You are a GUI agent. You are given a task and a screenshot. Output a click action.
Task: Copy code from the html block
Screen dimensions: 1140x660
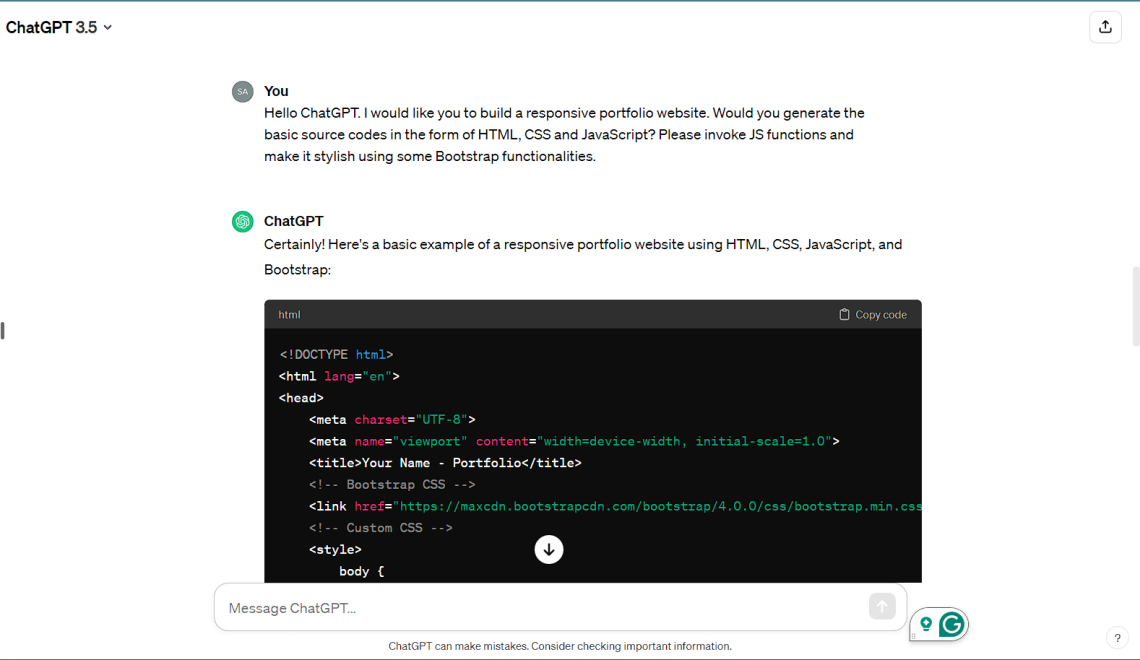pos(873,314)
